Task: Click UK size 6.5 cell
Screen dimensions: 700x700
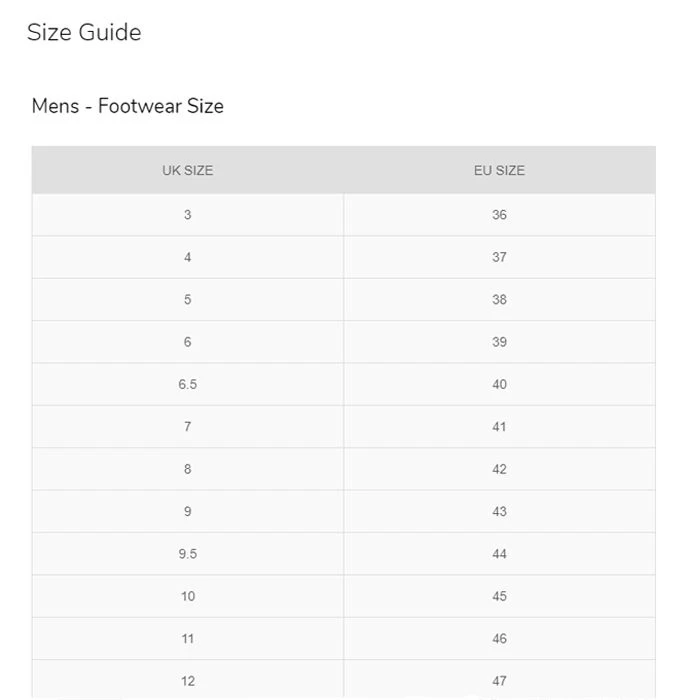Action: click(187, 384)
